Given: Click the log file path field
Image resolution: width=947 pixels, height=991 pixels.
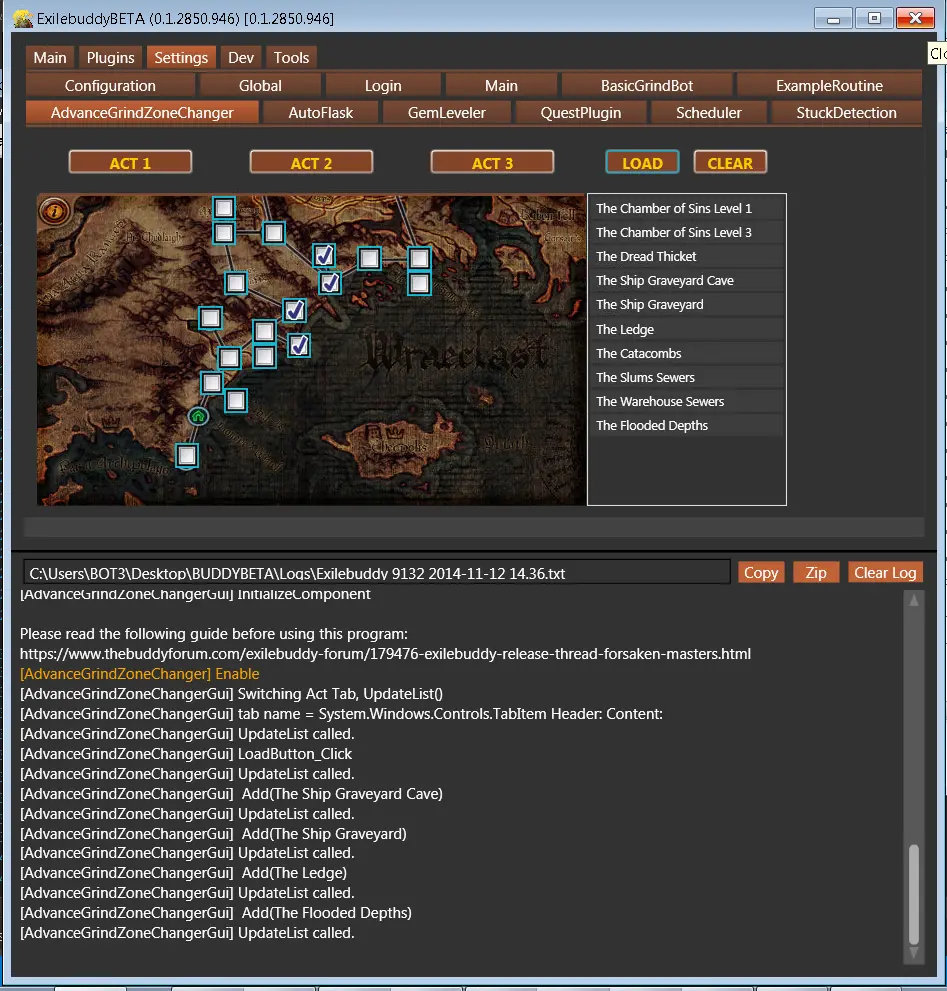Looking at the screenshot, I should point(377,574).
